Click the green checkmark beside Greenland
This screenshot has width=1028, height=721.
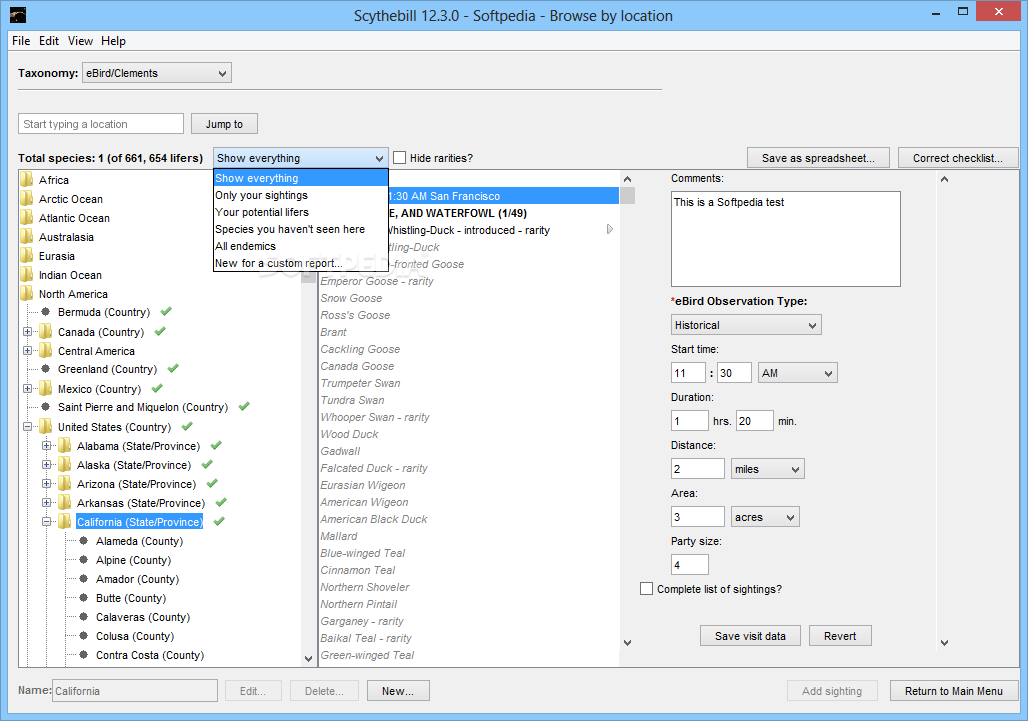[173, 368]
